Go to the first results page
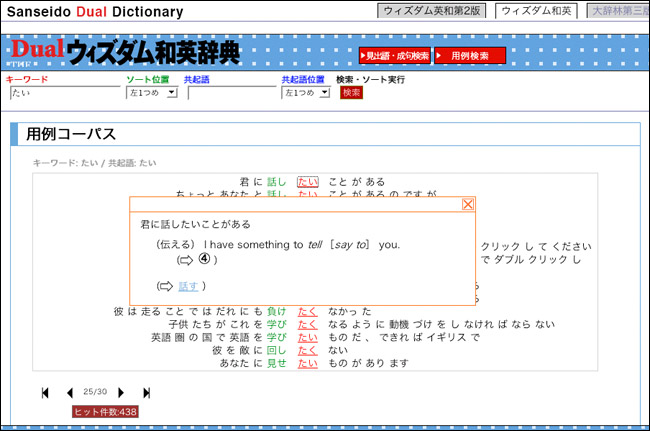650x431 pixels. pyautogui.click(x=45, y=392)
